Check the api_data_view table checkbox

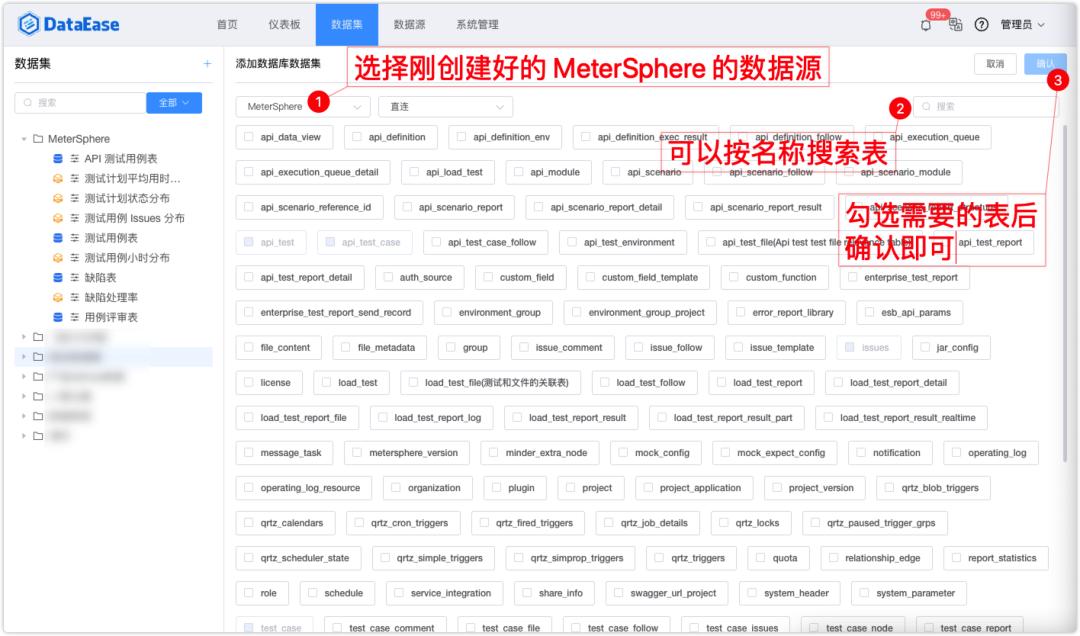click(250, 137)
